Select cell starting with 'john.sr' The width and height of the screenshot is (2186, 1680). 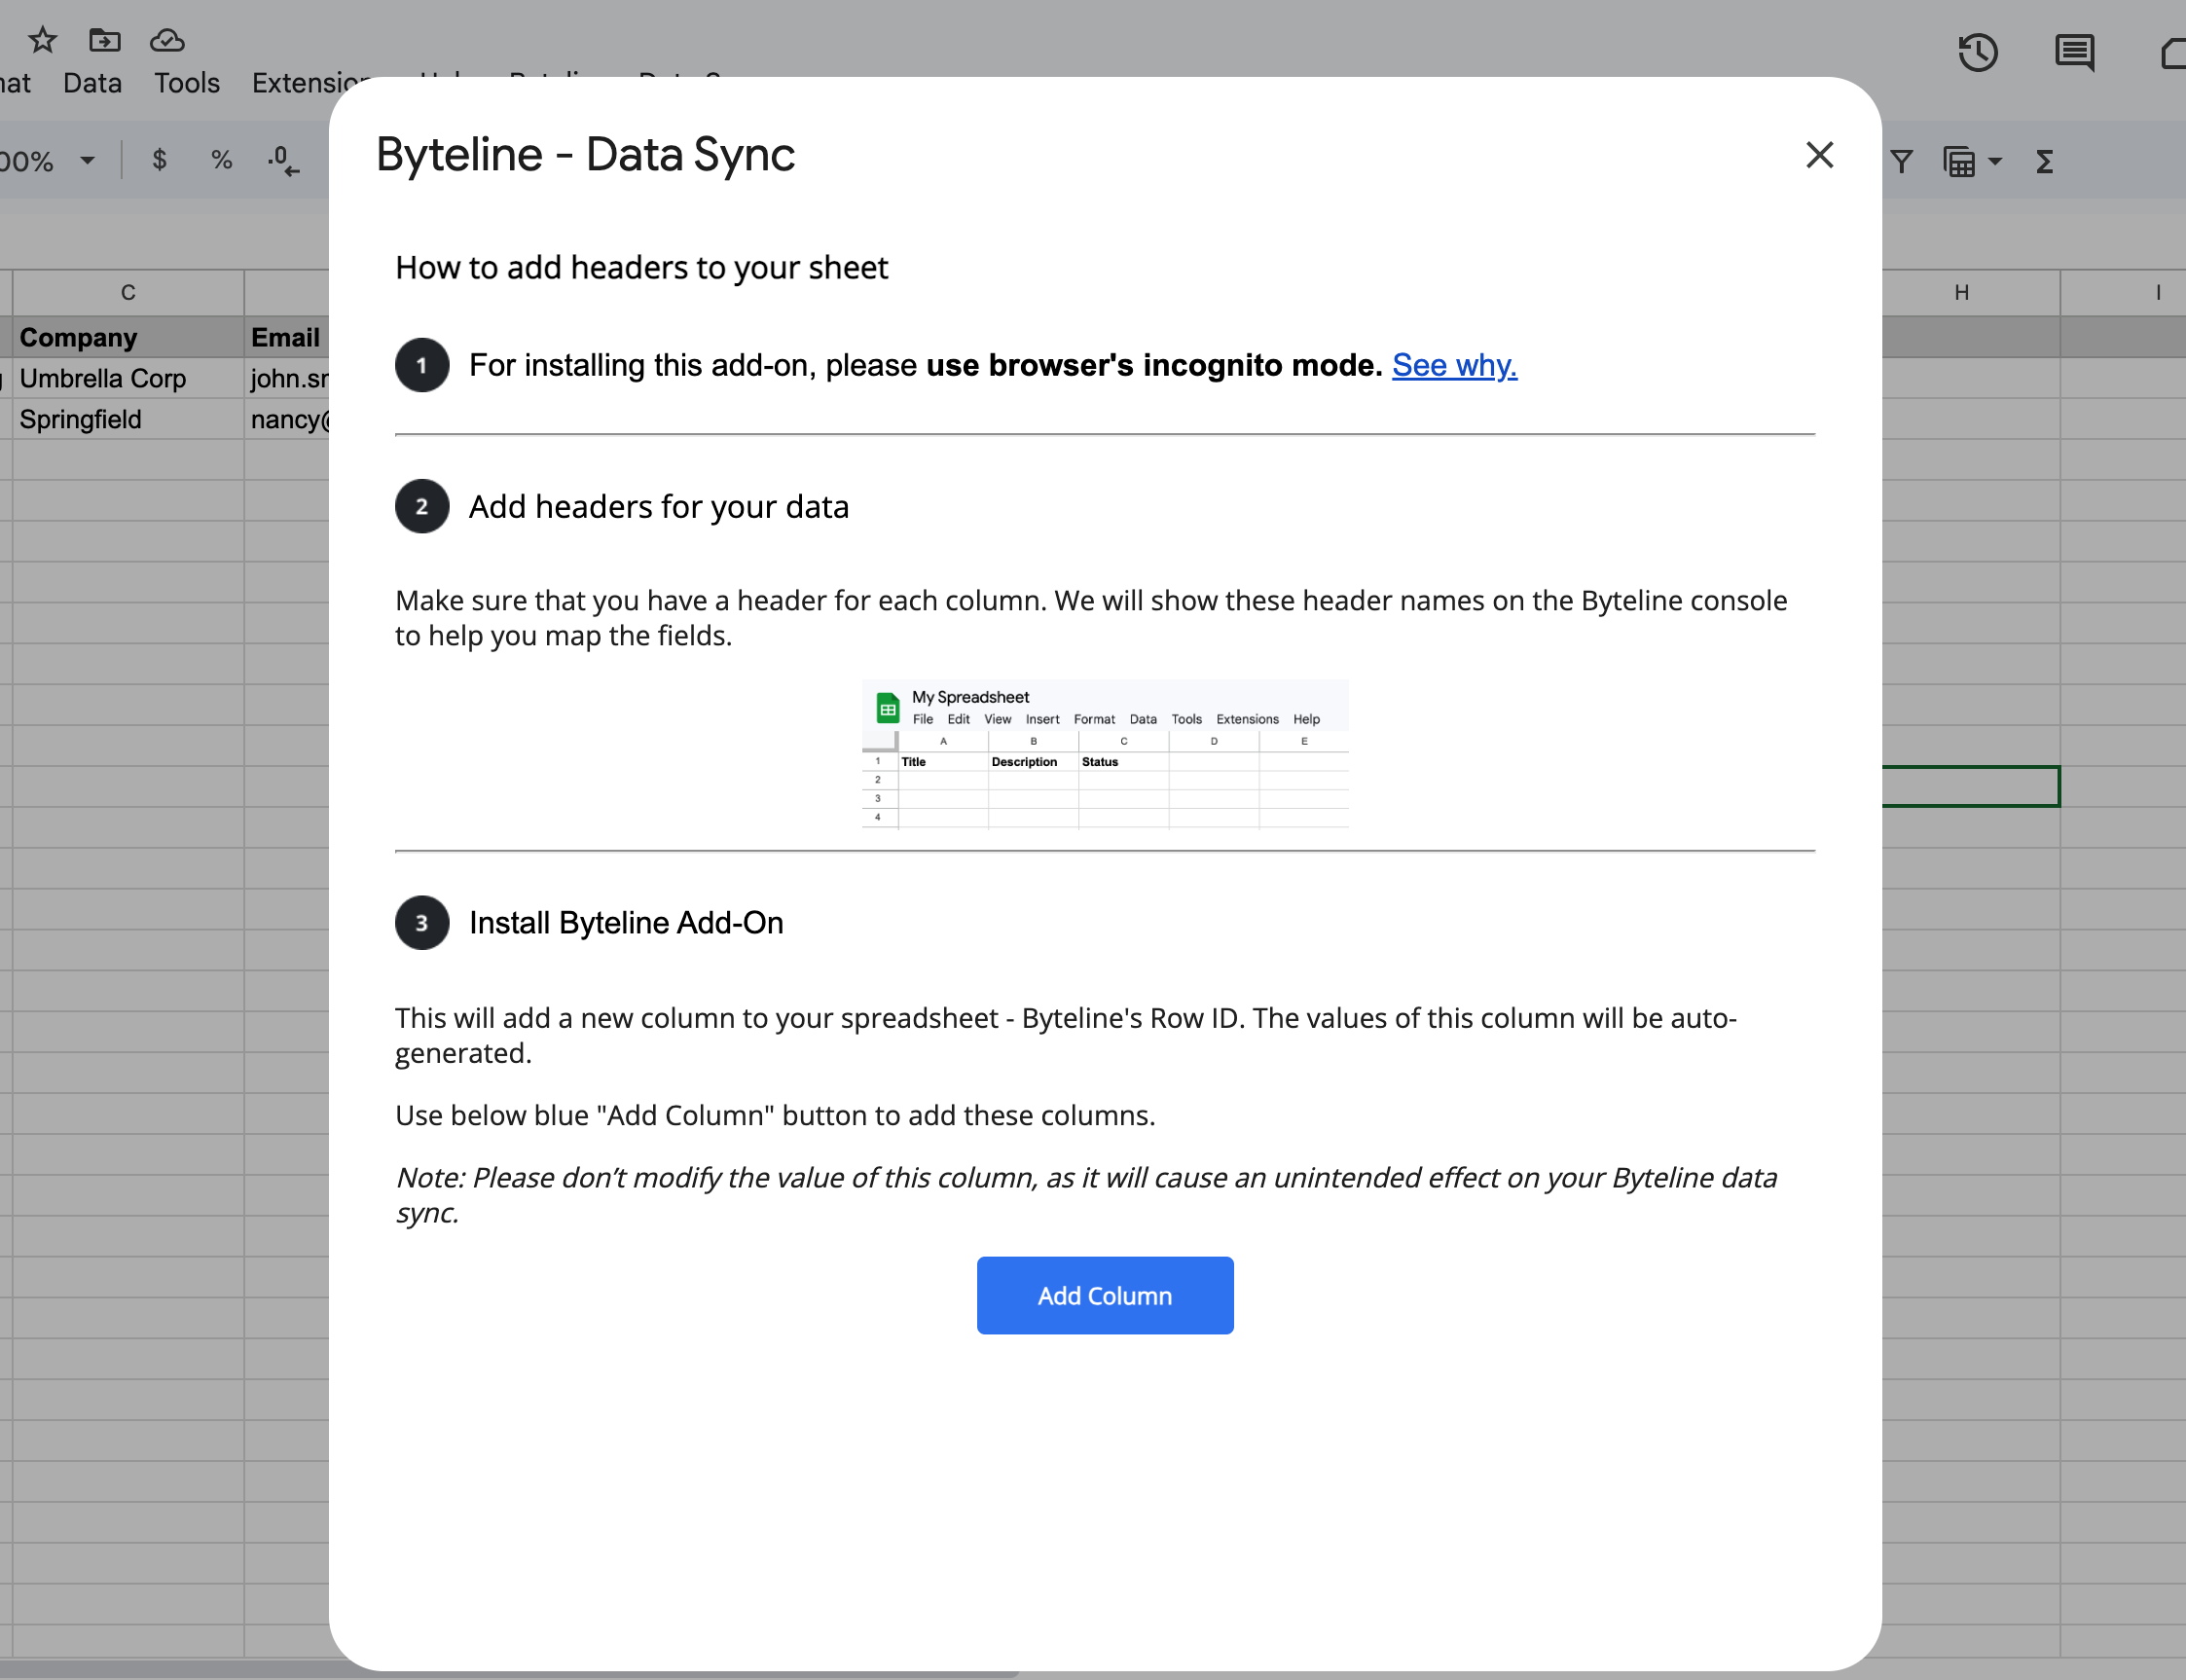[287, 378]
